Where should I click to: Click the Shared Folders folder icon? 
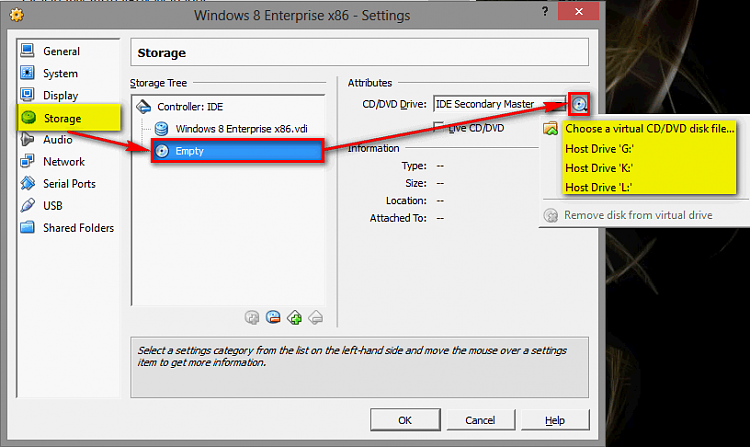pos(27,227)
